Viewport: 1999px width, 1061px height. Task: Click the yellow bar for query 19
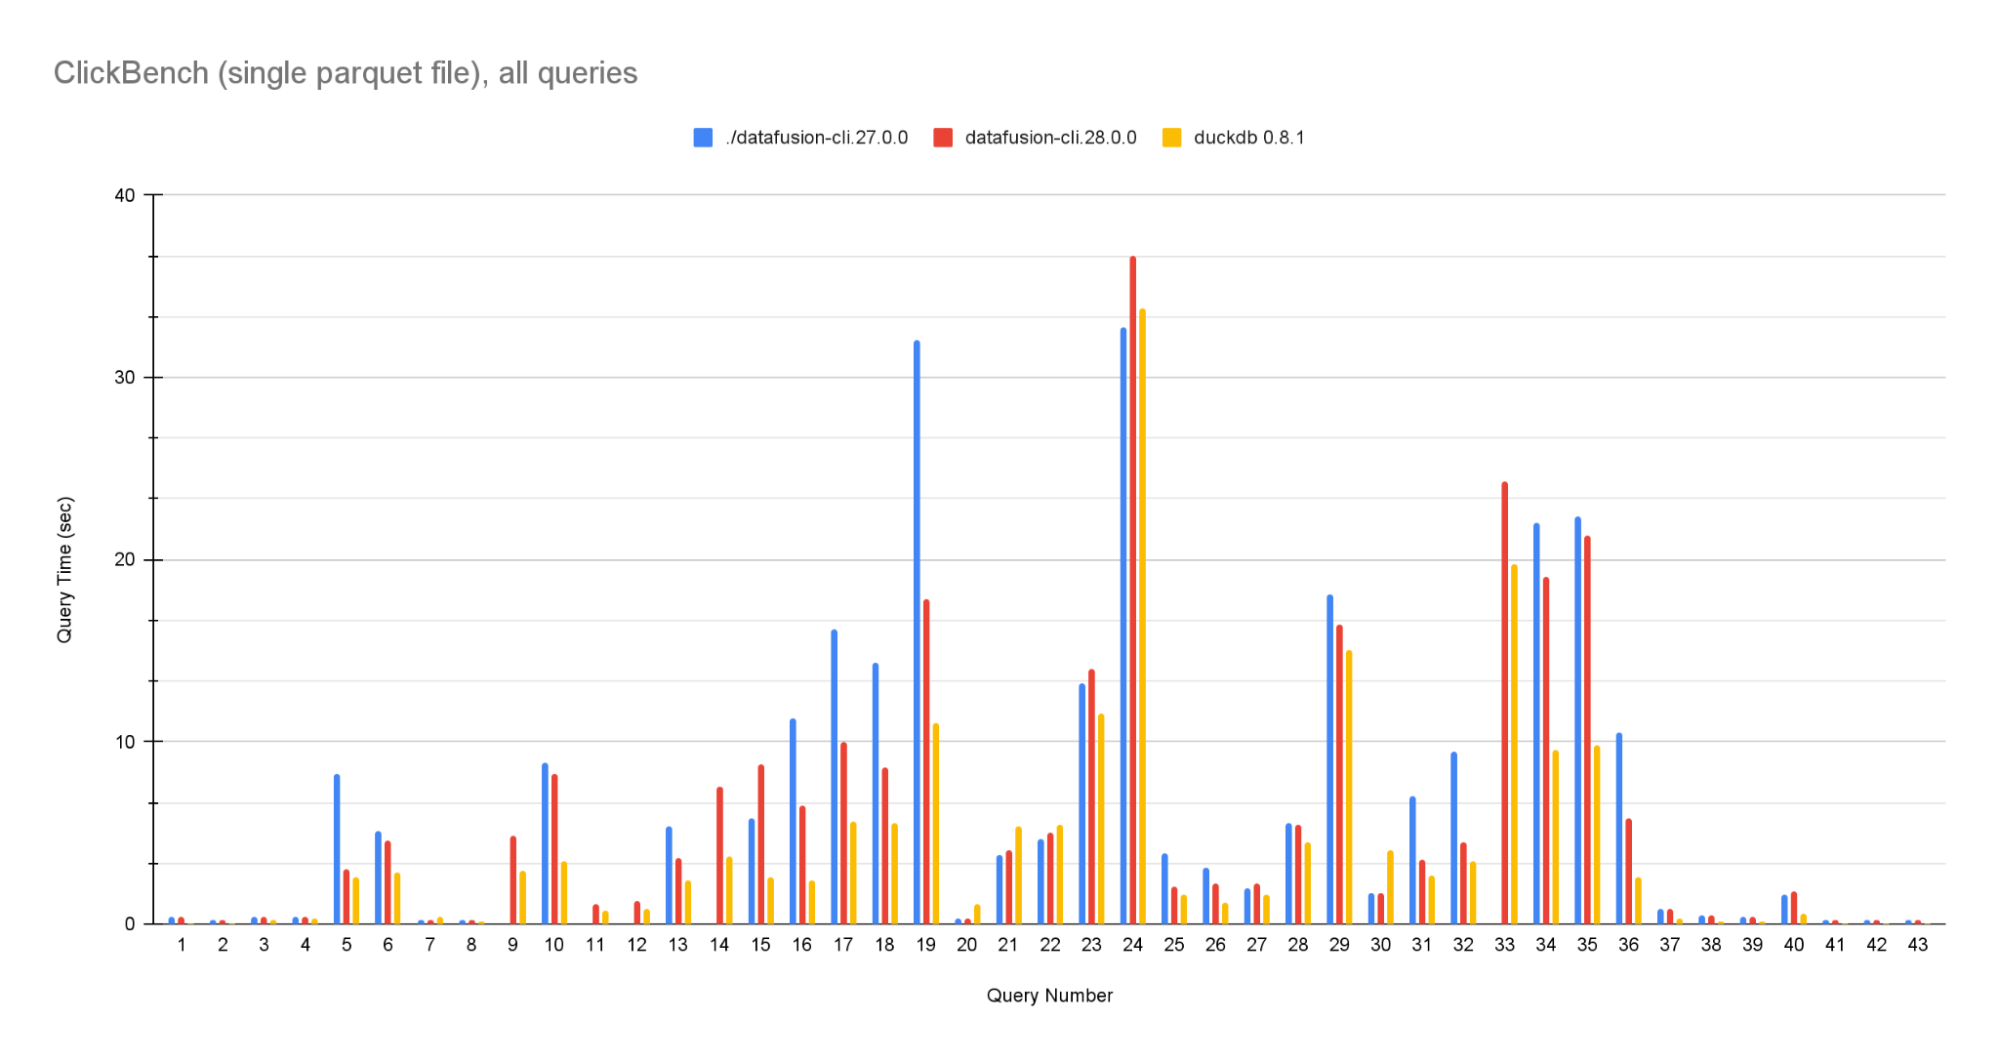coord(936,824)
